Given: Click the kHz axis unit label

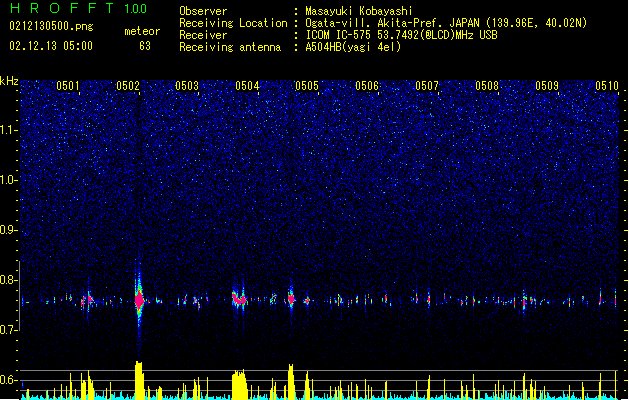Looking at the screenshot, I should pos(9,81).
